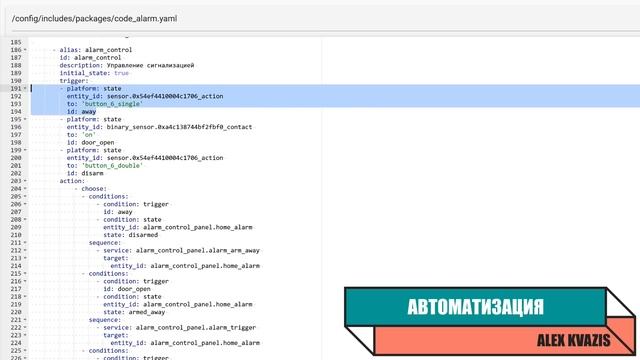Collapse the conditions block at line 205
Image resolution: width=640 pixels, height=360 pixels.
click(25, 196)
